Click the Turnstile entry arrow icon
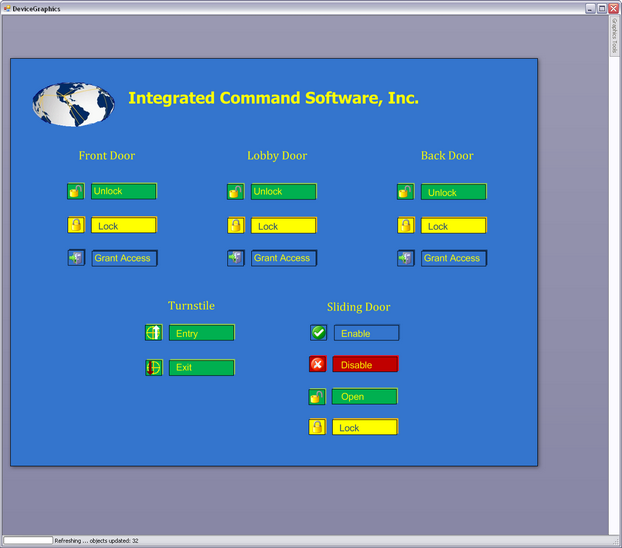Screen dimensions: 622x548 click(x=154, y=333)
